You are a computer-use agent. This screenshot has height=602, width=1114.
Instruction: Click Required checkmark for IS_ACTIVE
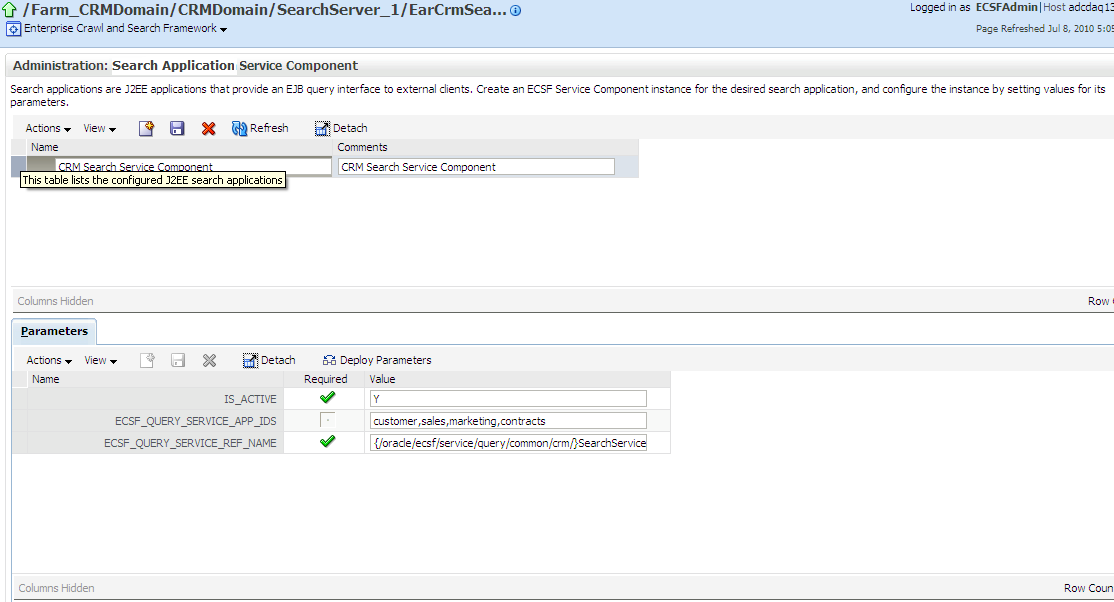point(328,398)
